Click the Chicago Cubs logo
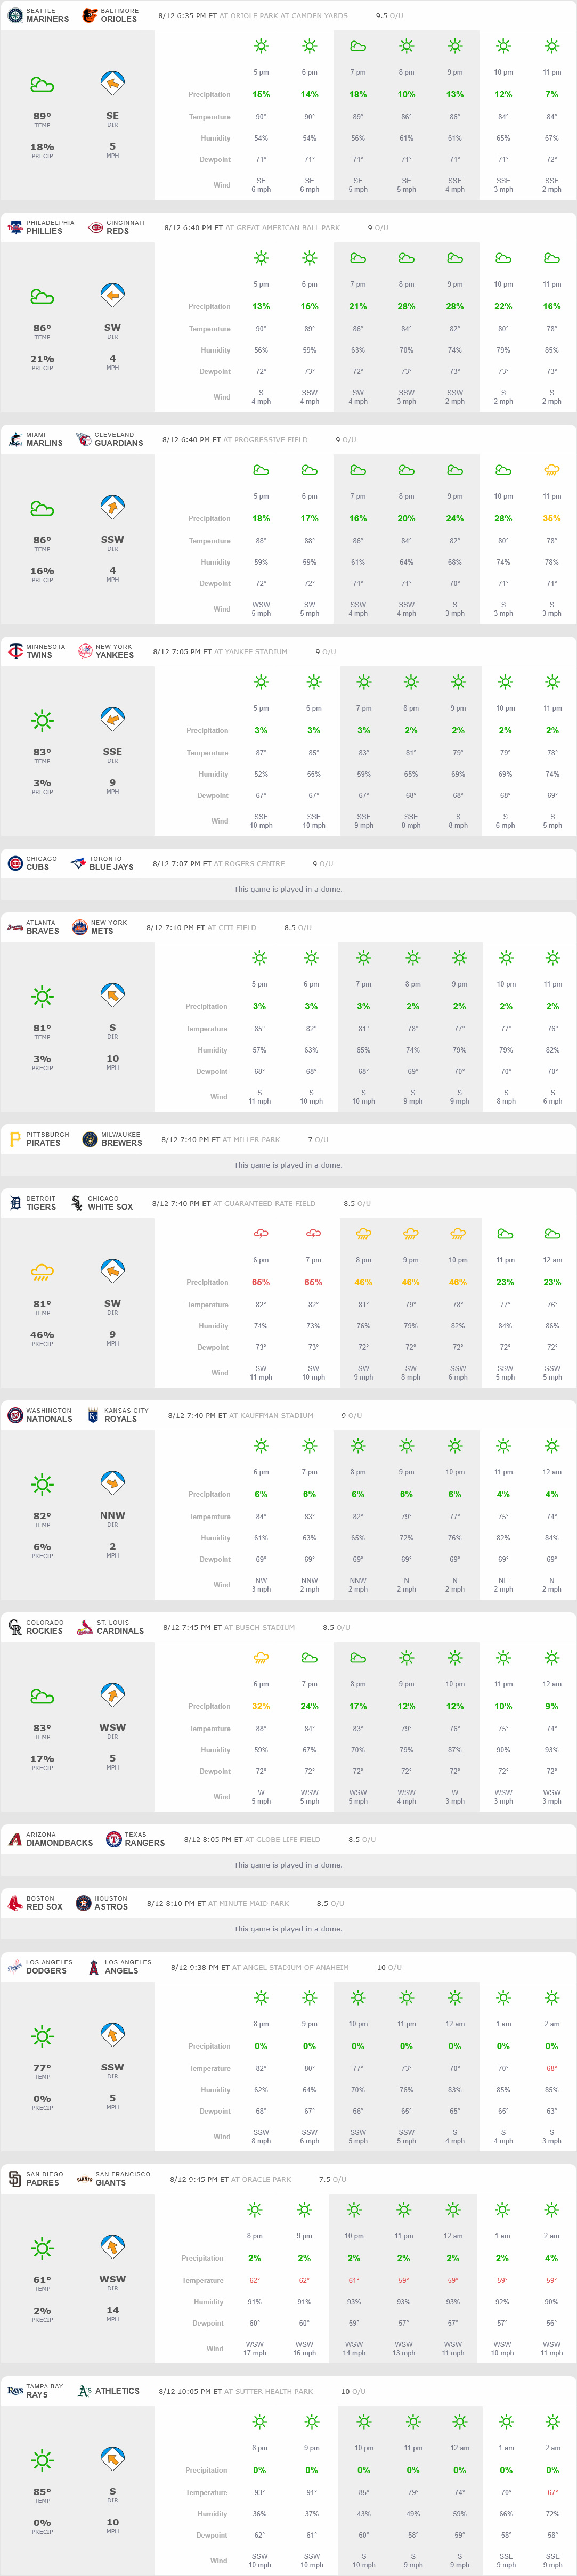 point(15,863)
